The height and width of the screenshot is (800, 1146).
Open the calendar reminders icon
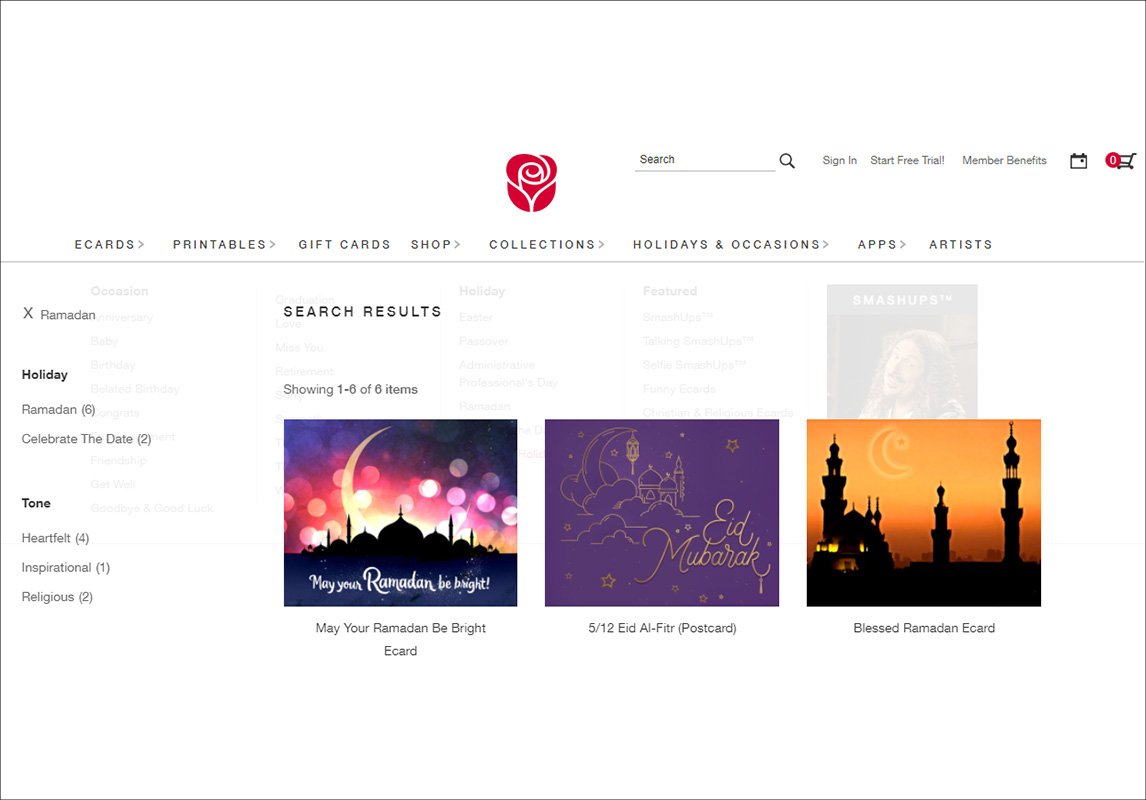(1079, 161)
